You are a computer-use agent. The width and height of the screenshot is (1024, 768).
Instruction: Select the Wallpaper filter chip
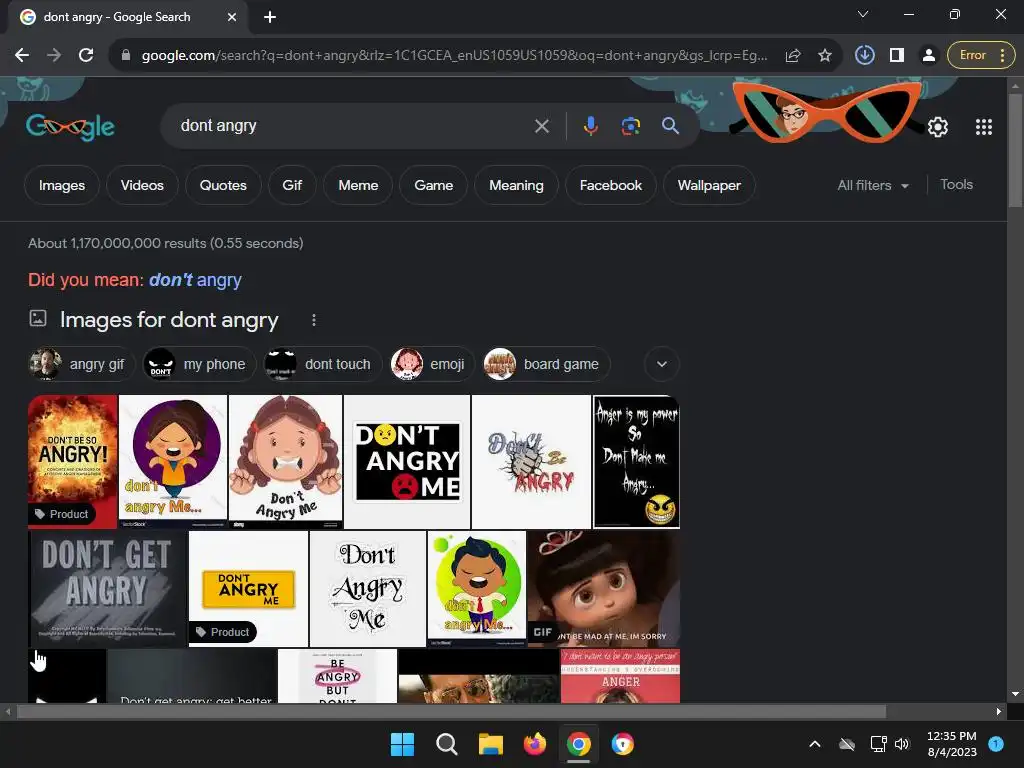709,185
